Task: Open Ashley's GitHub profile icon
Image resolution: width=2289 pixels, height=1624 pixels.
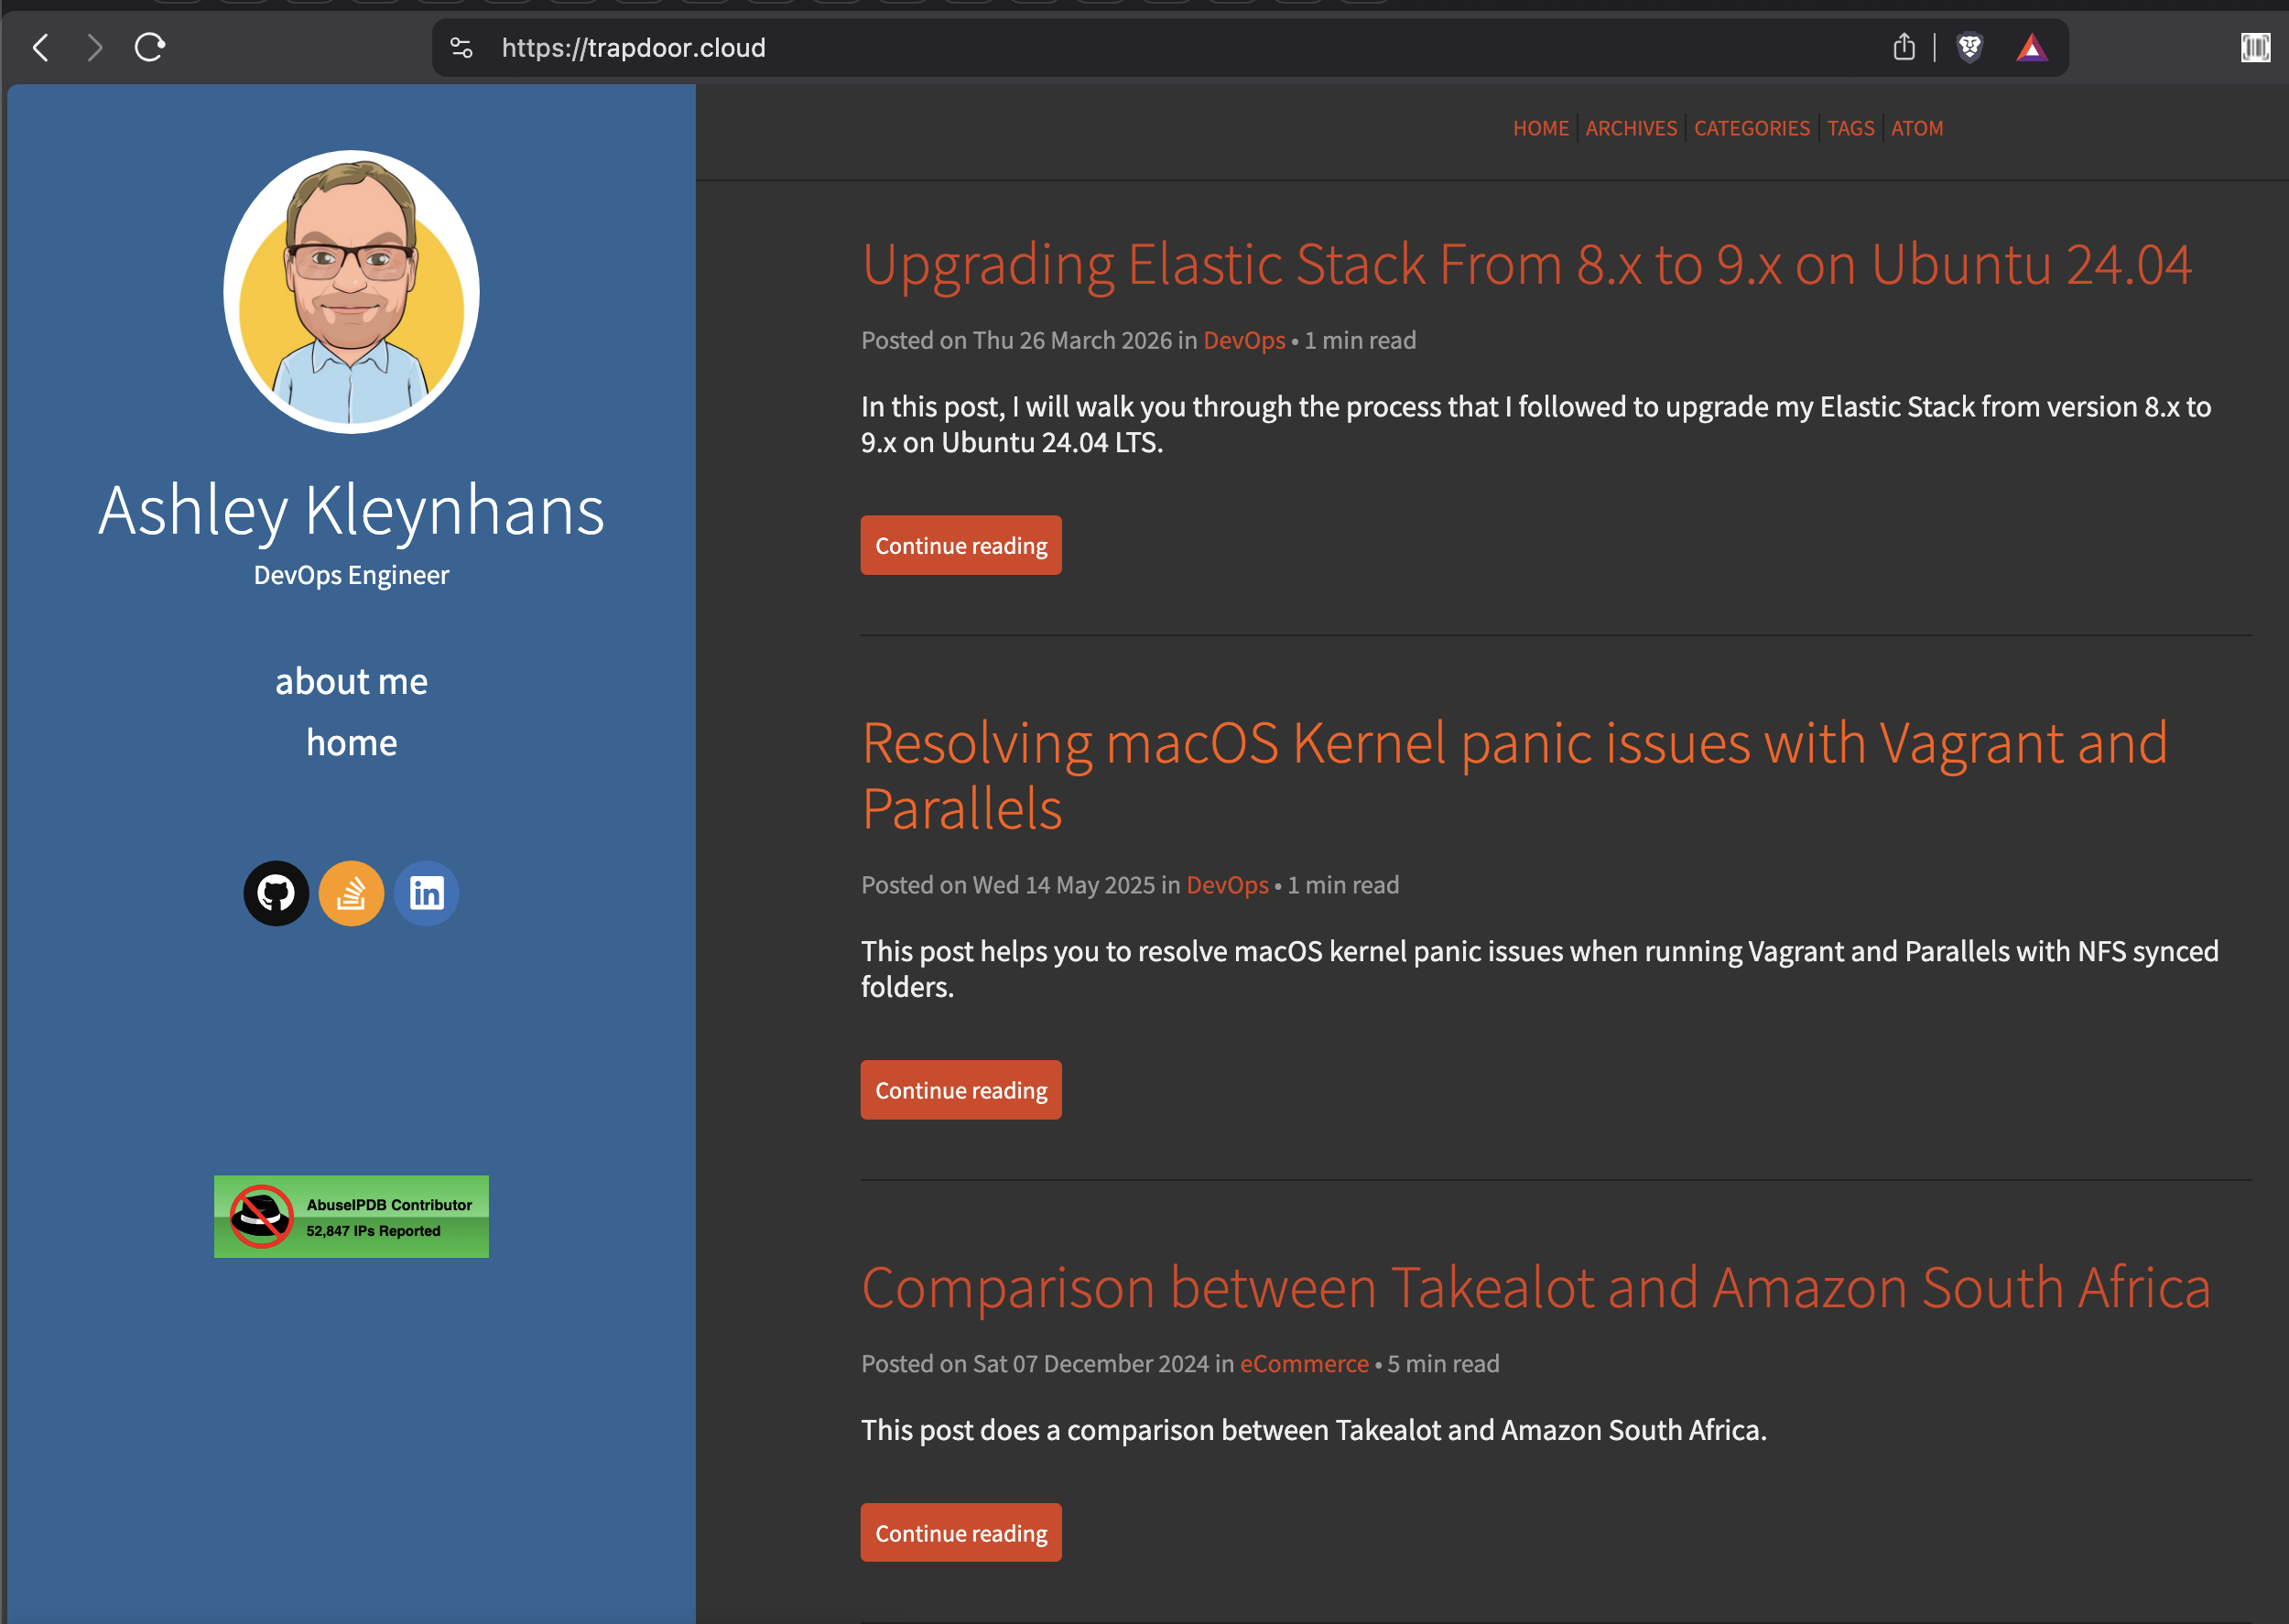Action: [276, 893]
